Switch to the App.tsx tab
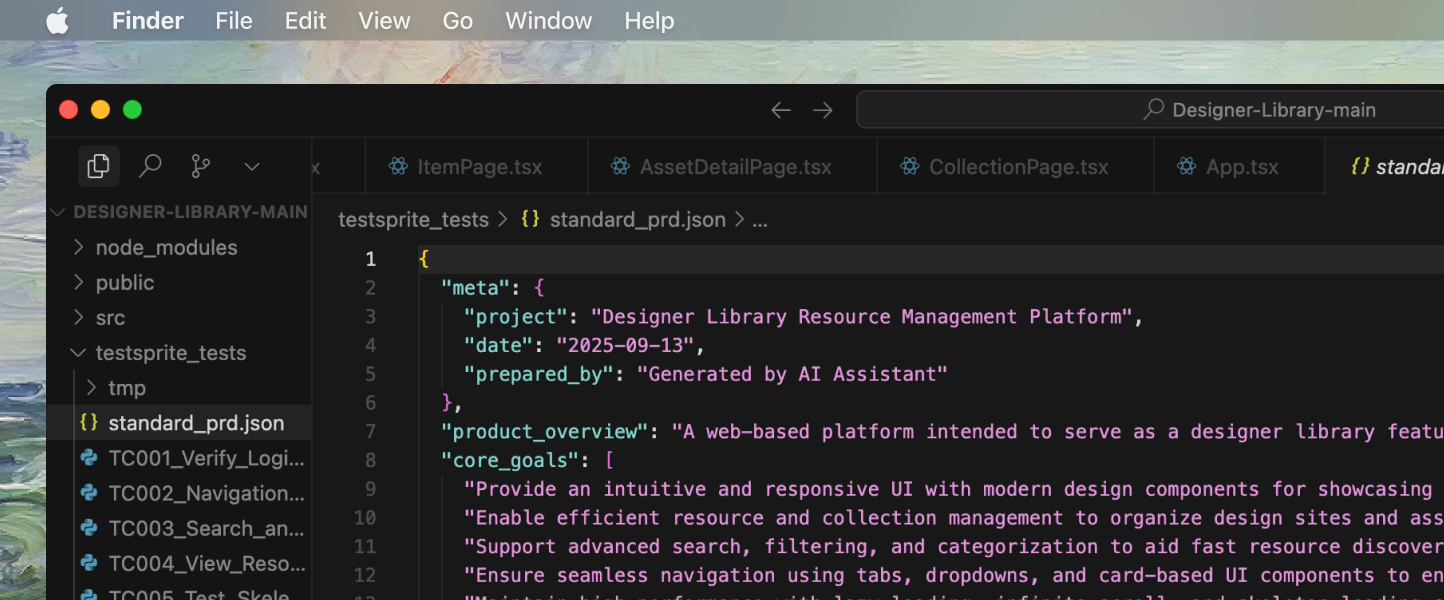 coord(1239,167)
